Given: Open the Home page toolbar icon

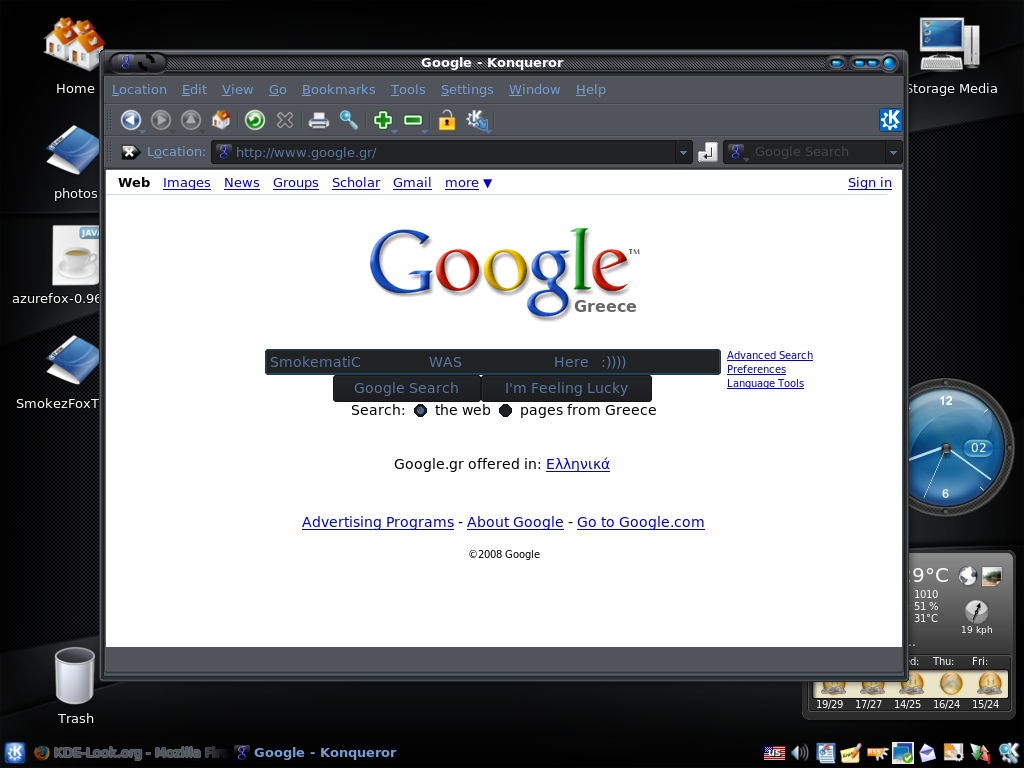Looking at the screenshot, I should coord(221,120).
